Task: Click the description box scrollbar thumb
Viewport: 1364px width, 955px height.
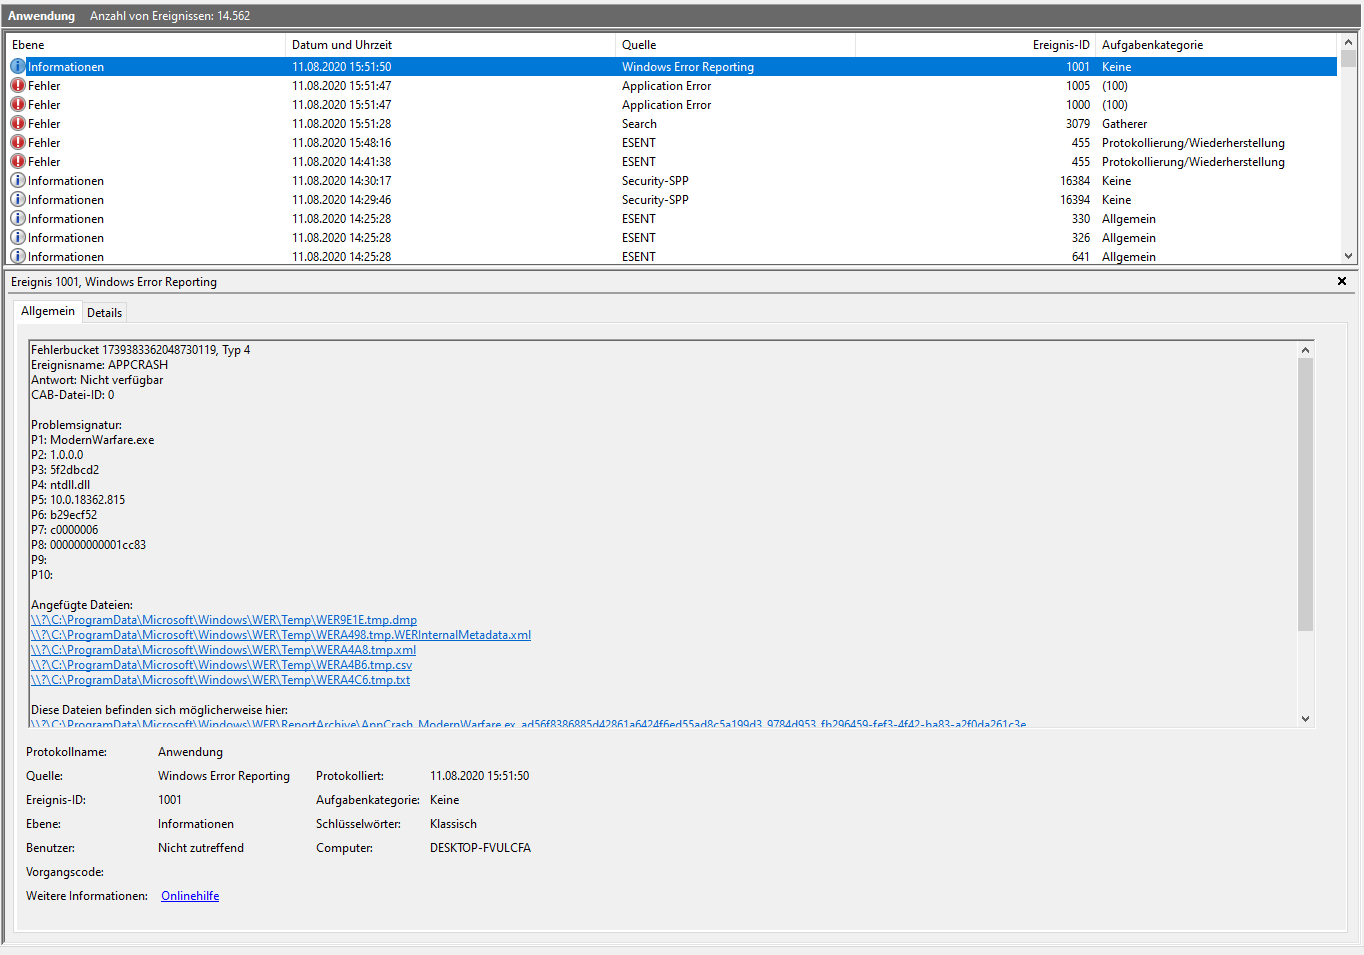Action: click(x=1305, y=494)
